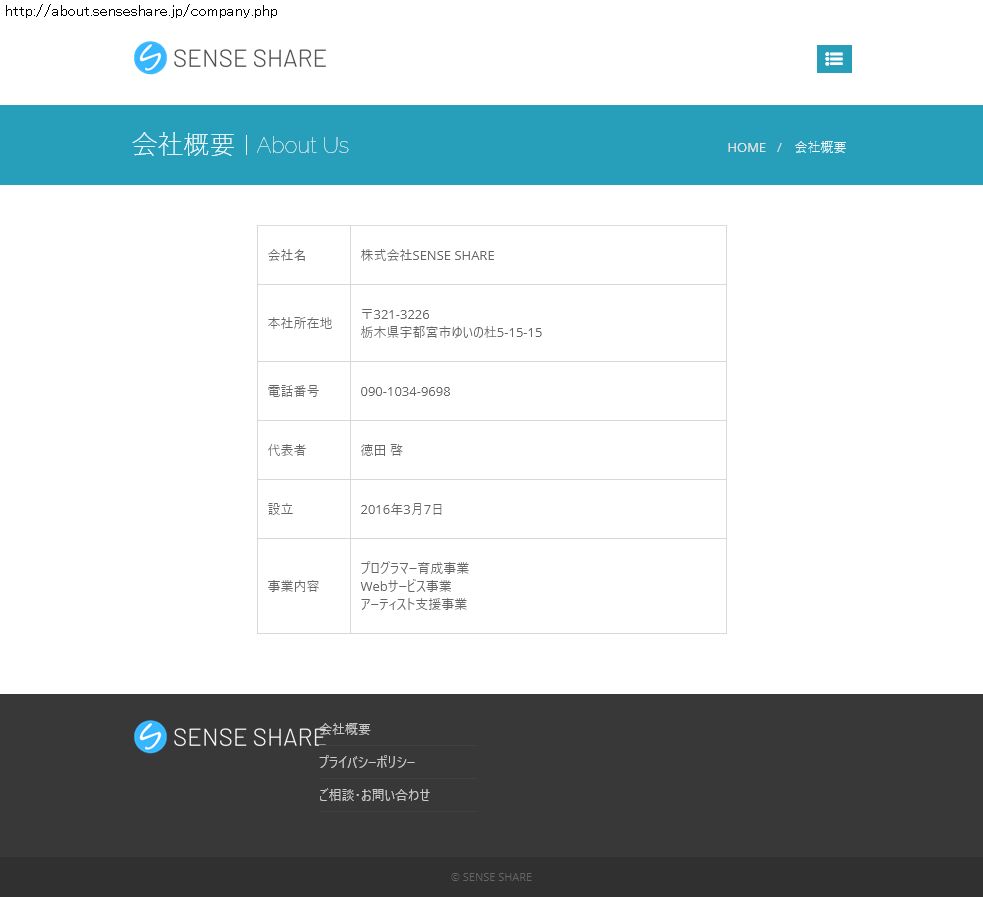The width and height of the screenshot is (983, 897).
Task: Click the プログラマー育成事業 text
Action: [x=414, y=568]
